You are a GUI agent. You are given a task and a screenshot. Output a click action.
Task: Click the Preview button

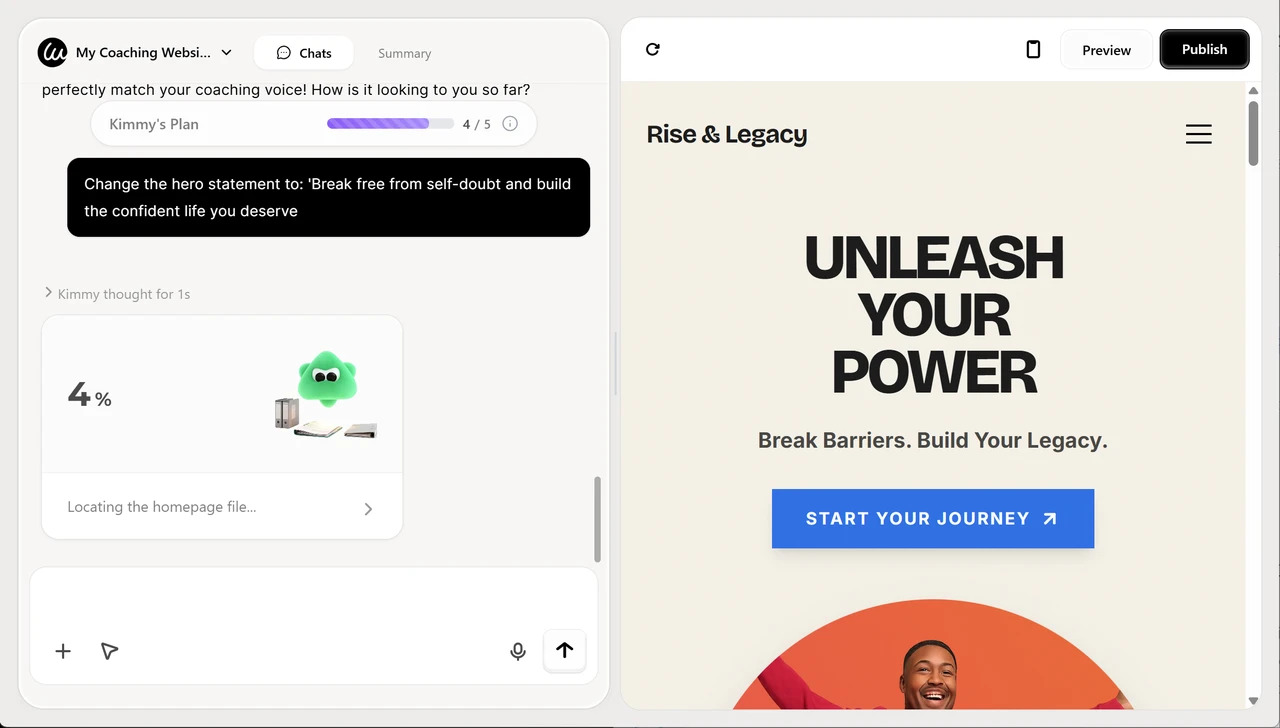pos(1106,50)
